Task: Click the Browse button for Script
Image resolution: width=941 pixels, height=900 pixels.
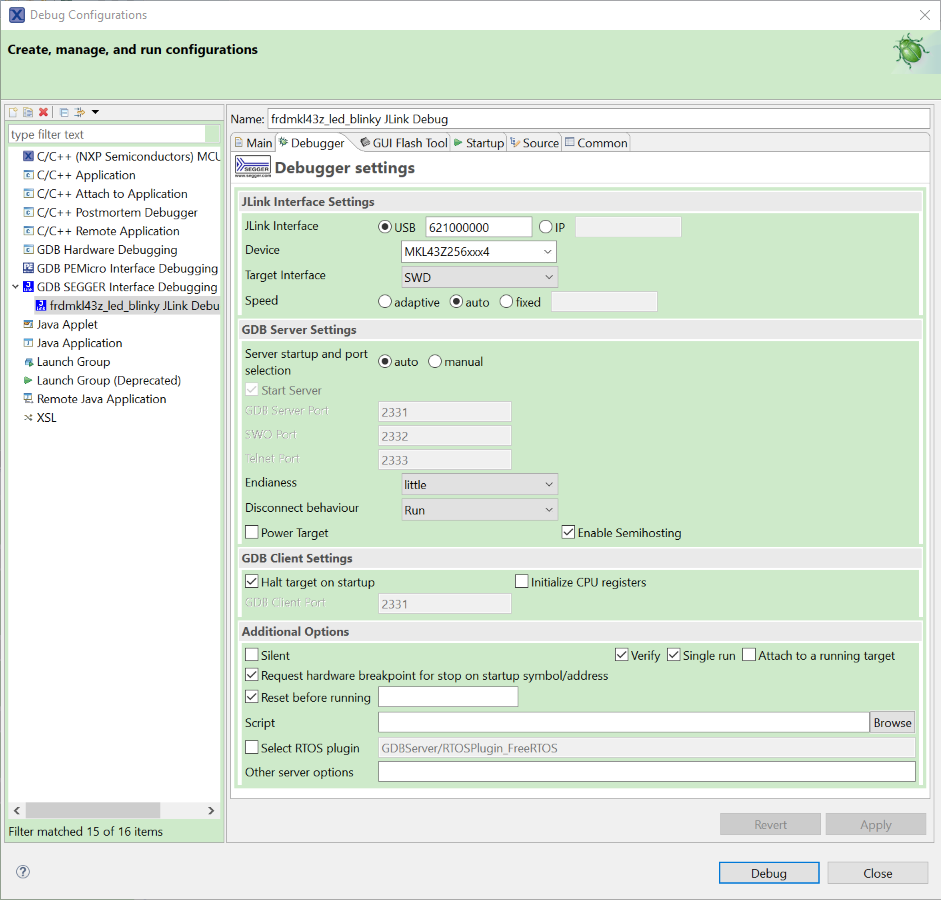Action: [x=892, y=722]
